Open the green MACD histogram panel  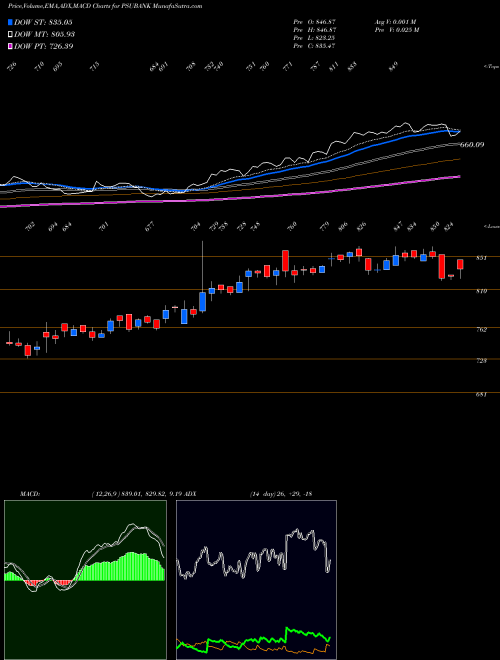tap(85, 580)
